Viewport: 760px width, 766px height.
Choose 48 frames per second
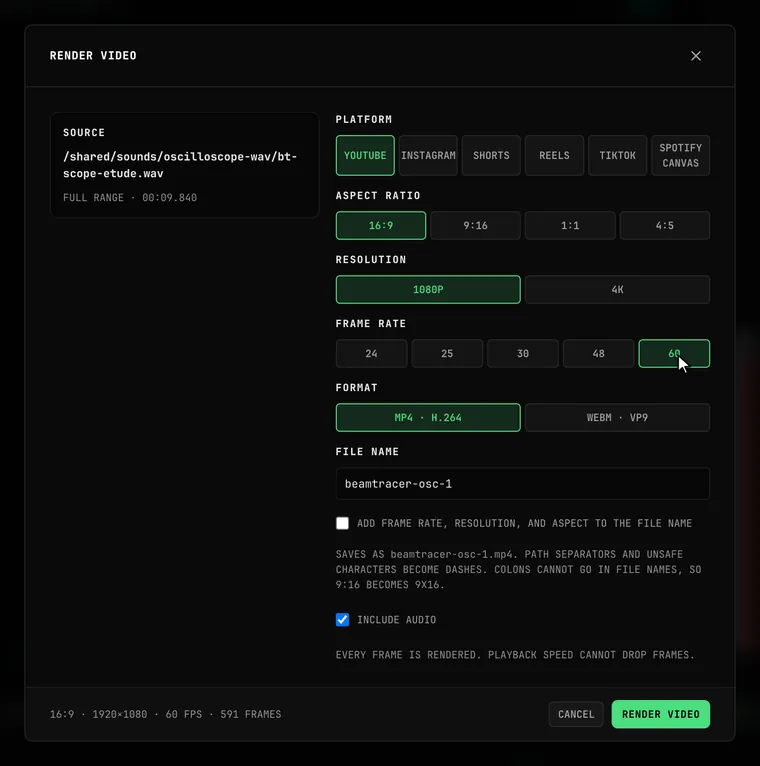(x=598, y=353)
